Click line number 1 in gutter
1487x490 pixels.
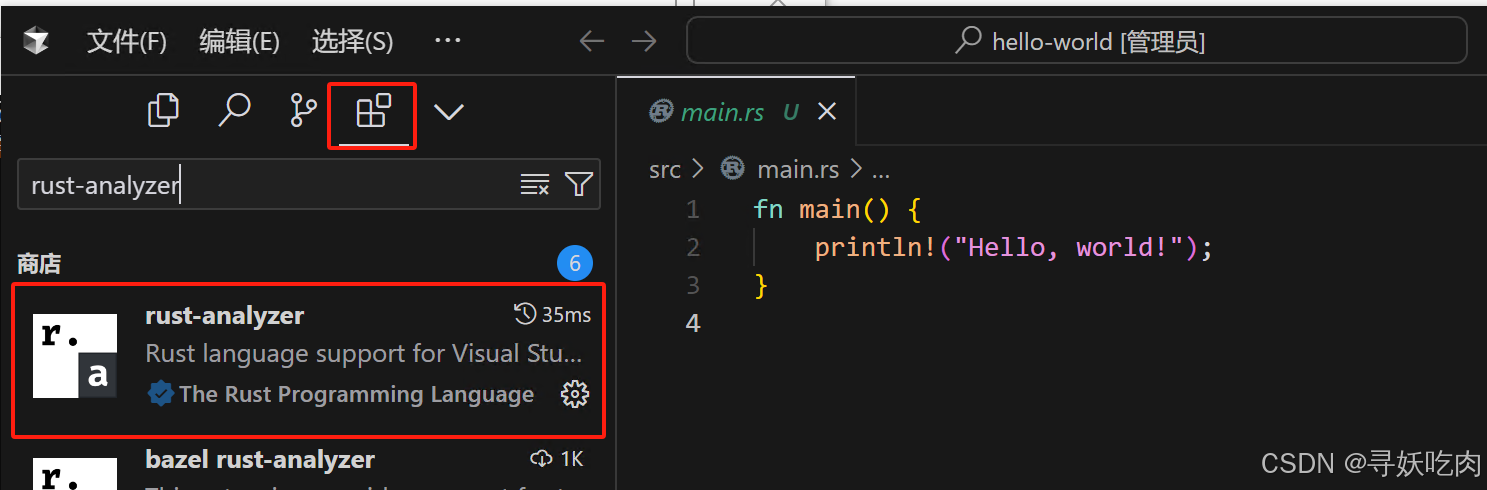click(693, 210)
